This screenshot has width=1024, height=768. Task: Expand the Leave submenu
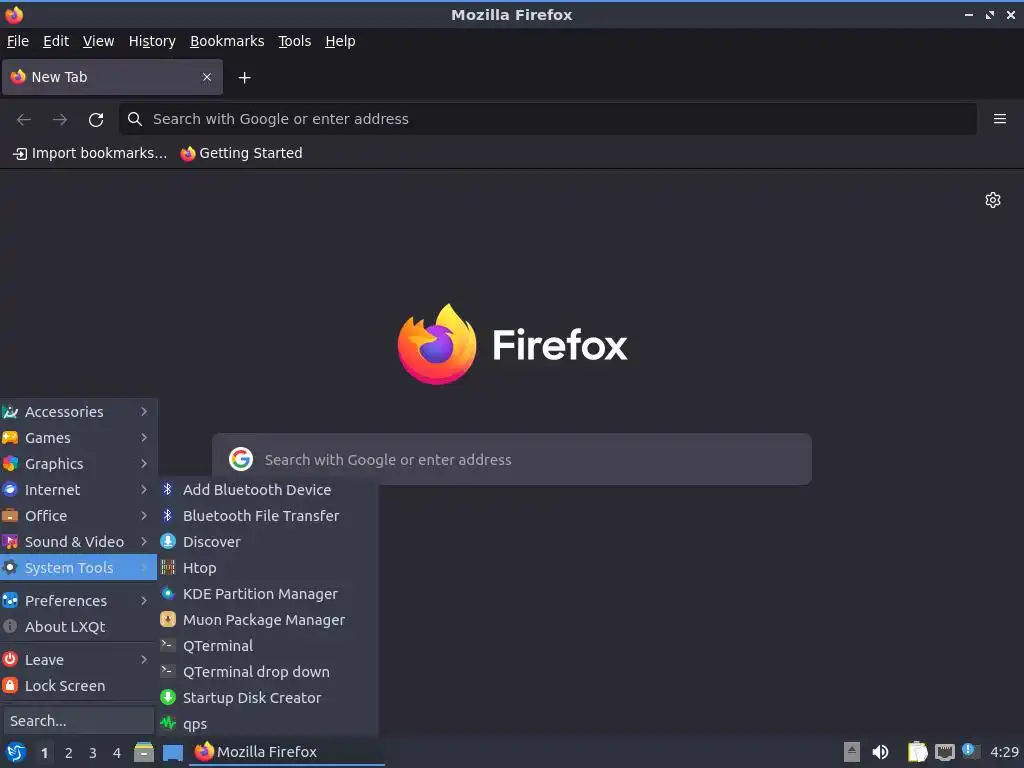tap(78, 660)
